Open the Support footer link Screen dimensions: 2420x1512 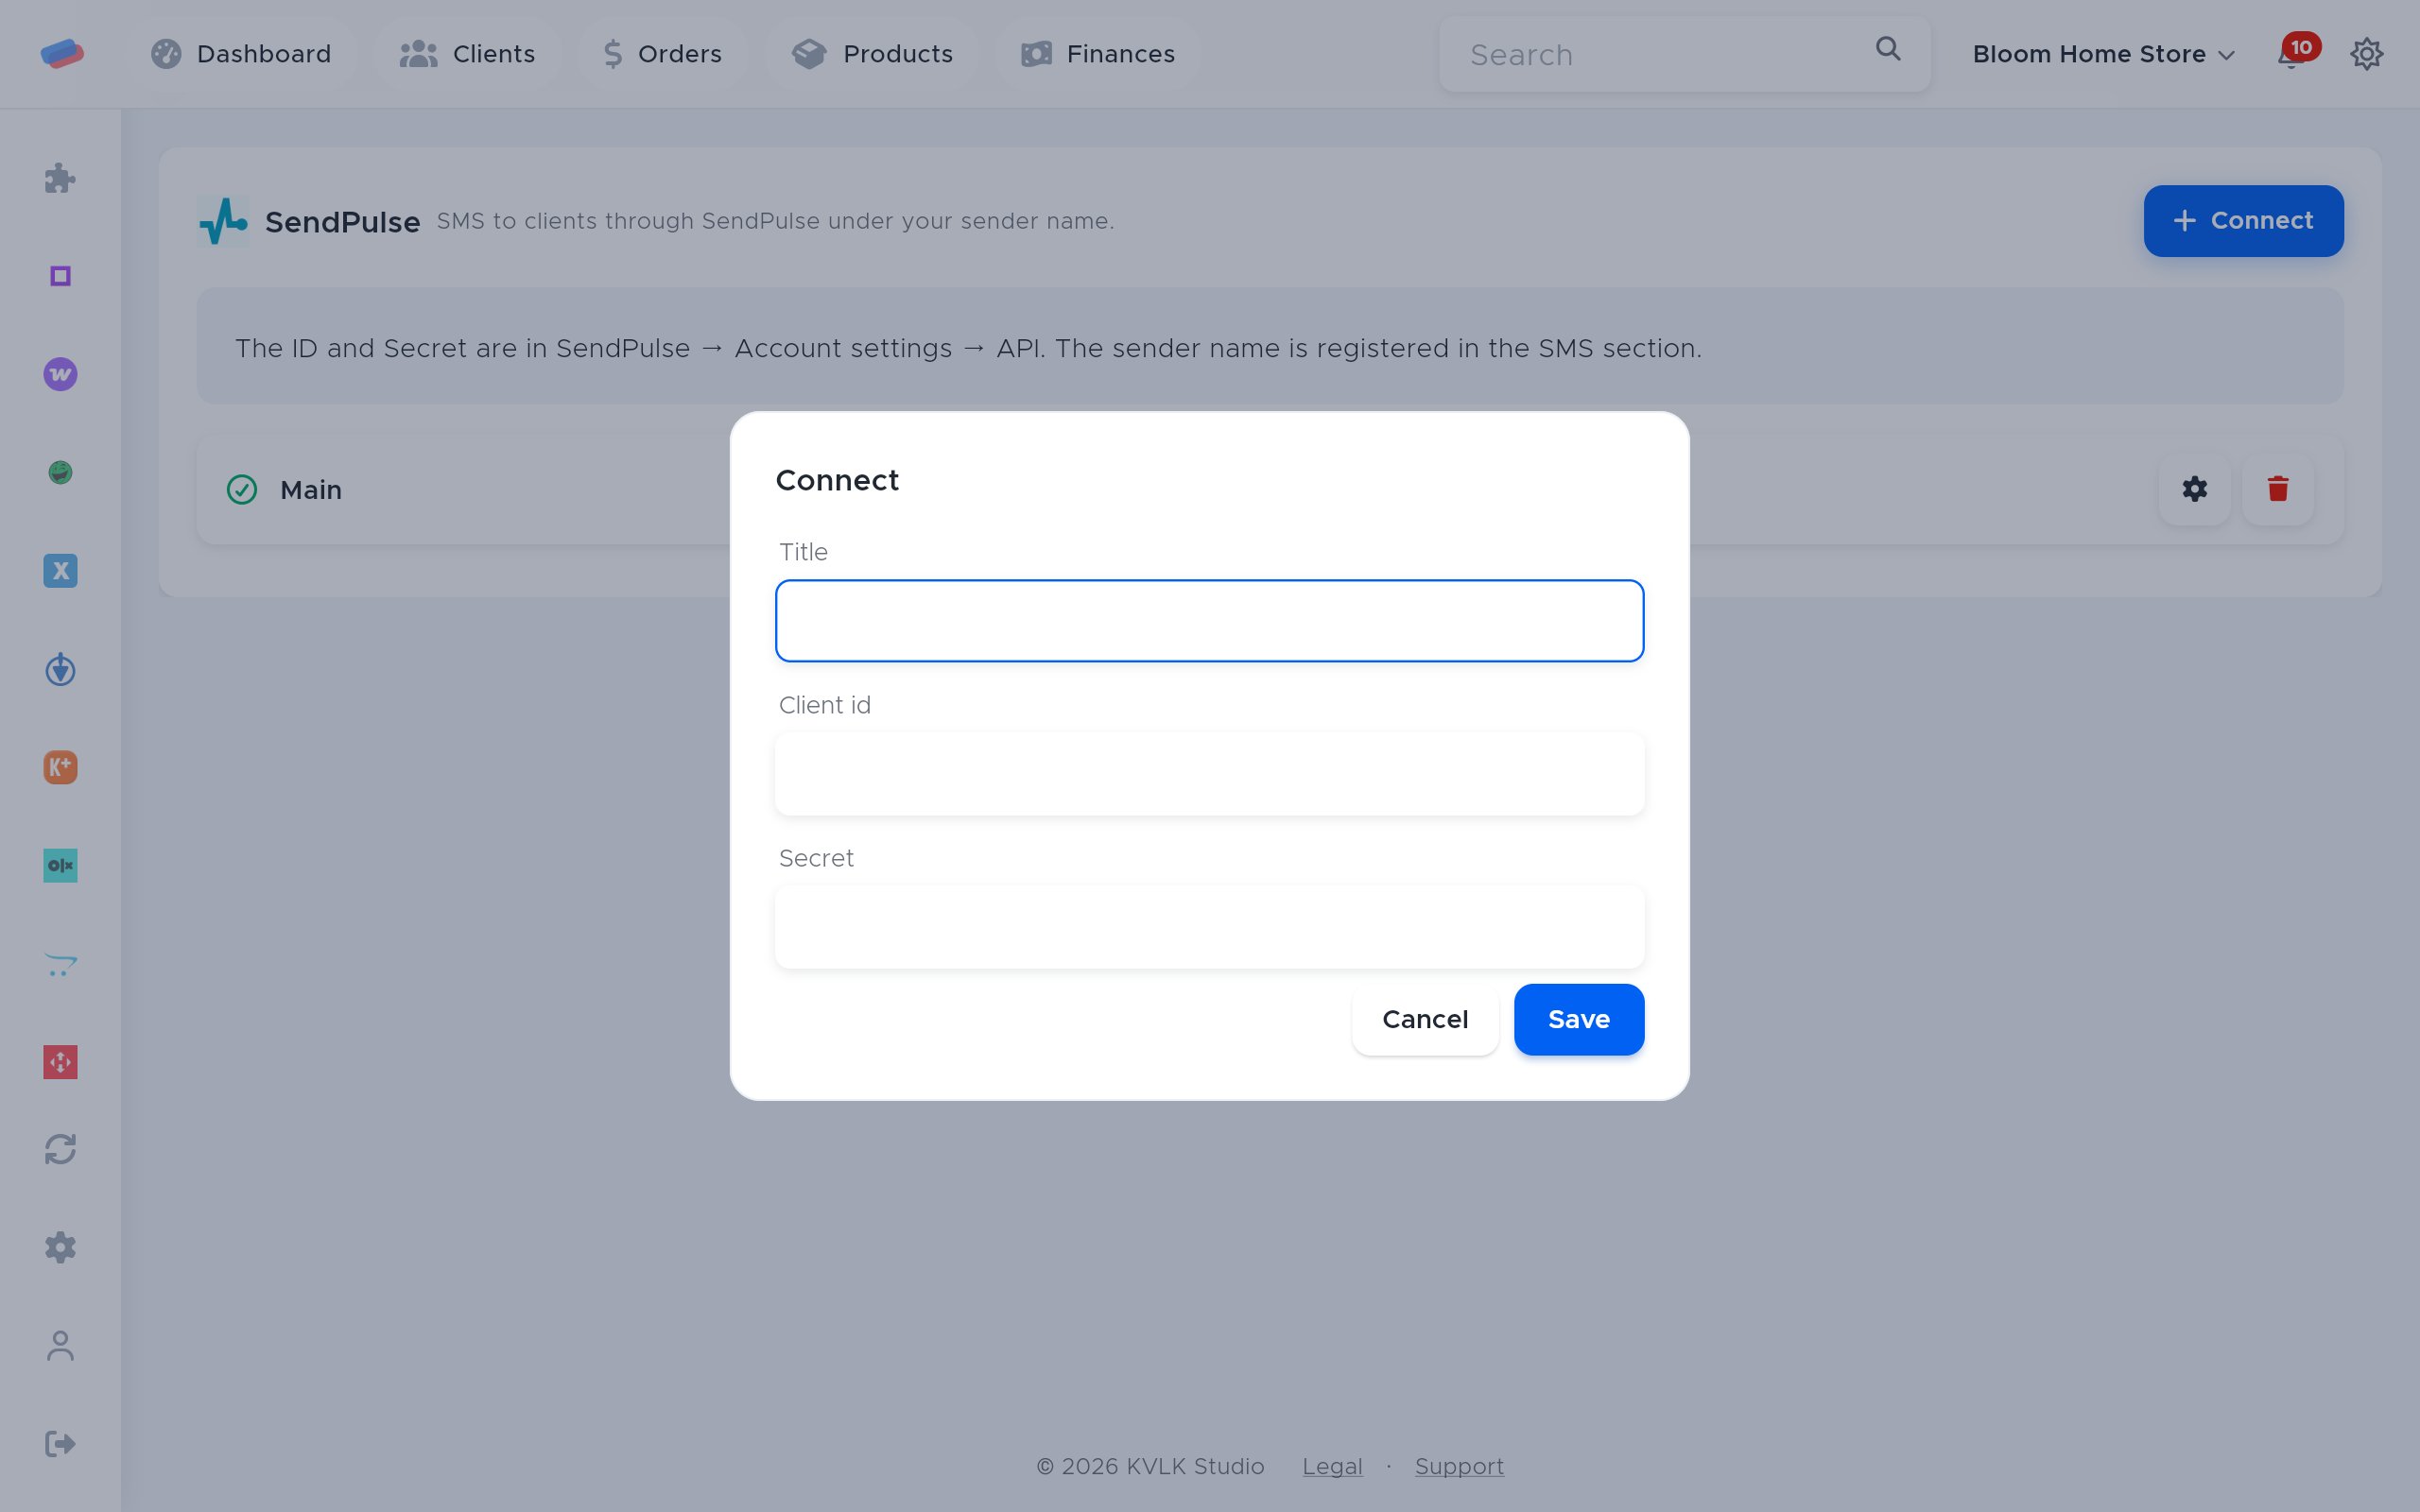pos(1459,1466)
